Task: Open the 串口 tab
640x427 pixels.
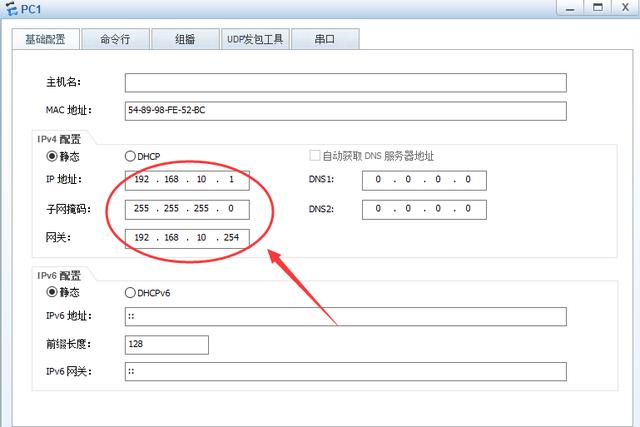Action: [325, 39]
